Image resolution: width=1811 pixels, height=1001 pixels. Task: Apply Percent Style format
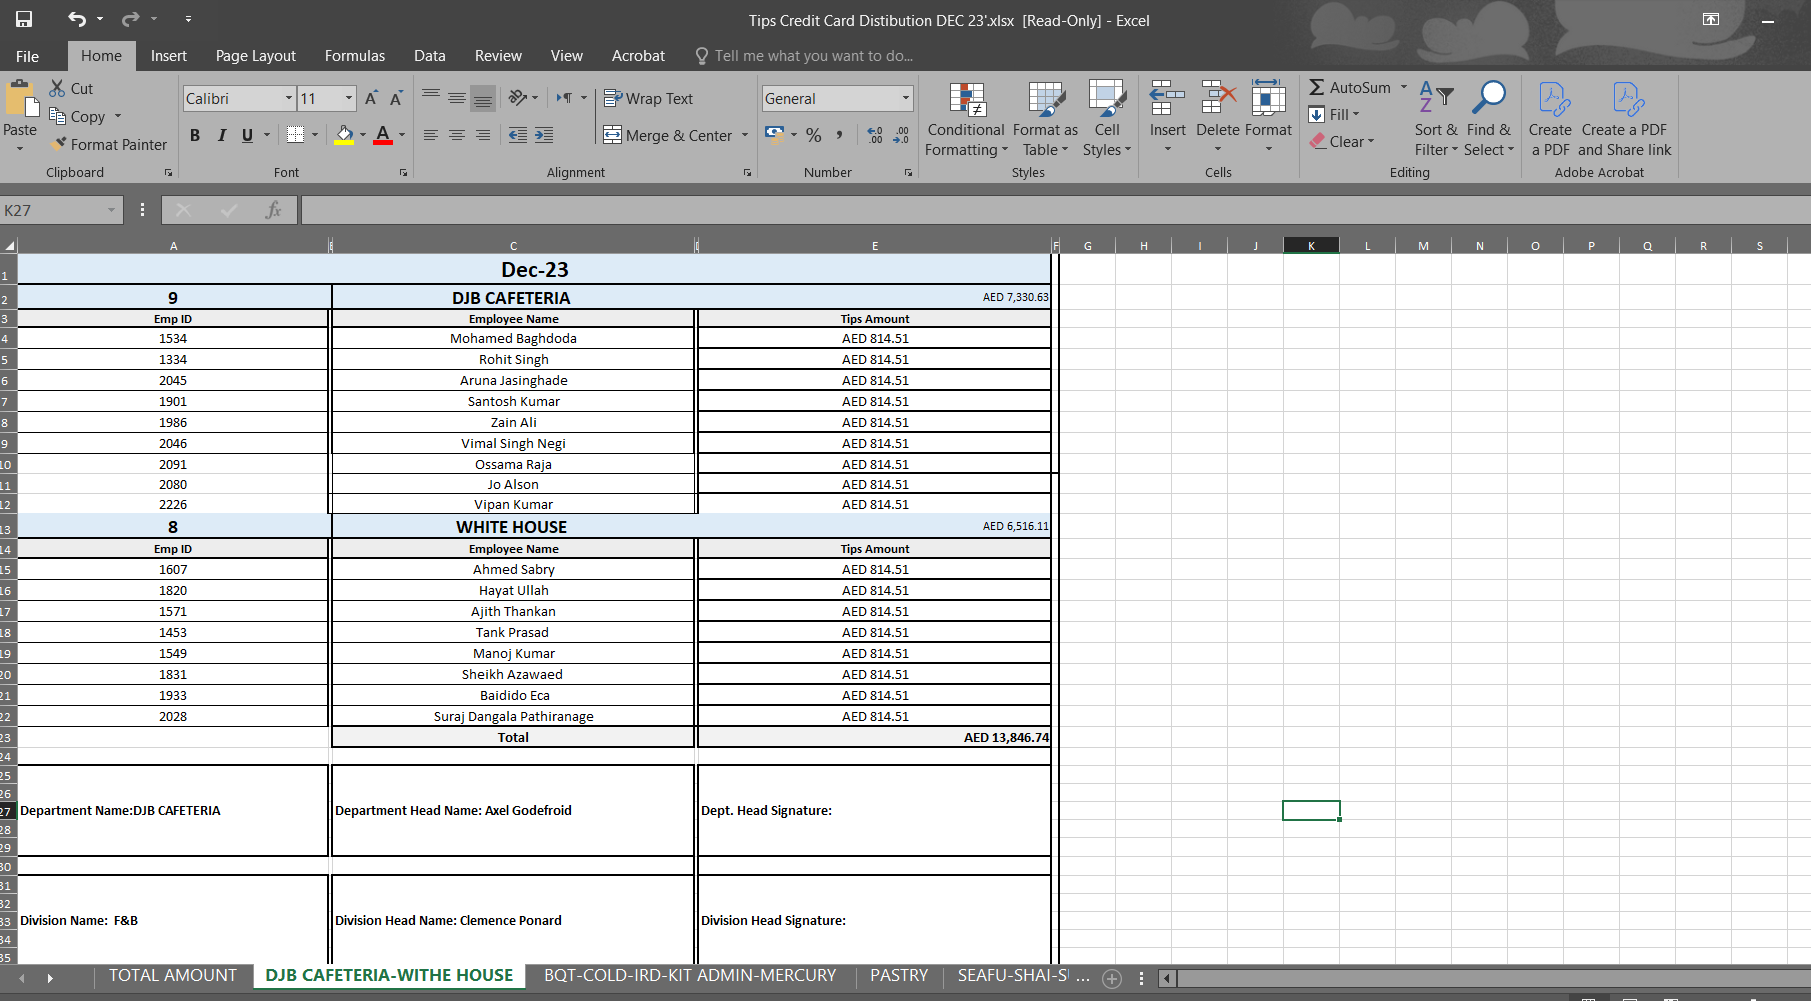(x=814, y=135)
